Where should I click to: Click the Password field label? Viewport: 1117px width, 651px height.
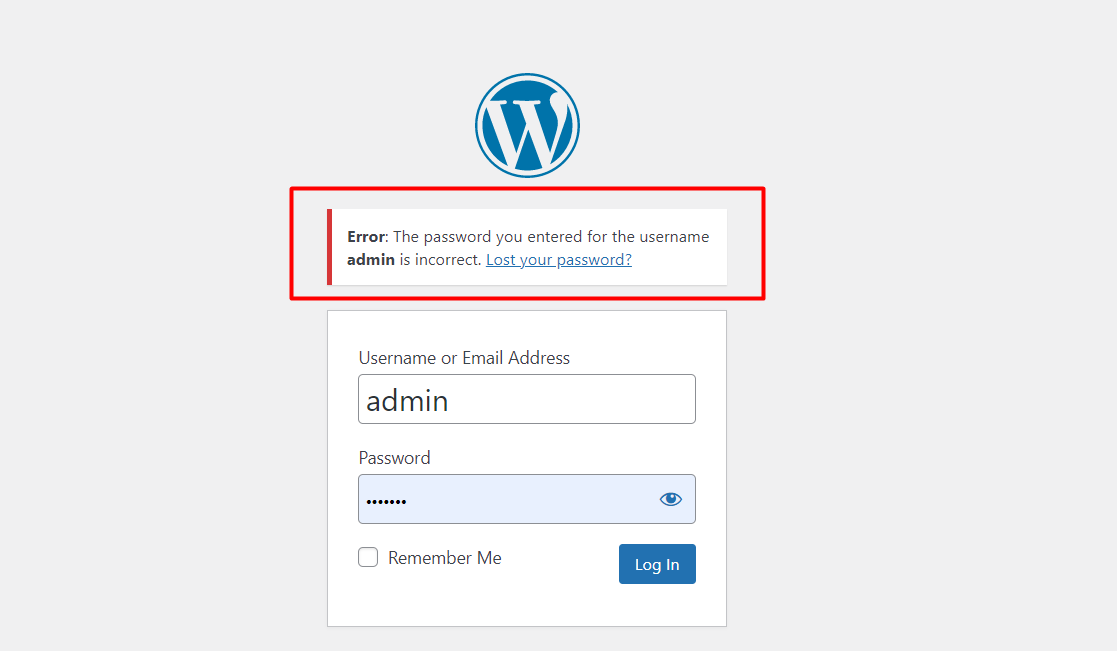(x=394, y=457)
